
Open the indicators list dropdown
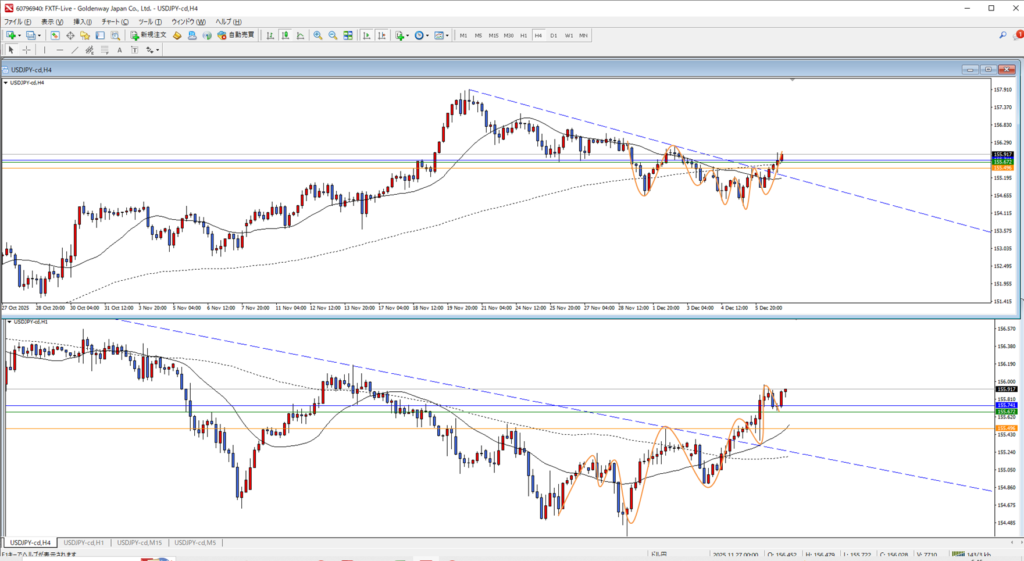pyautogui.click(x=408, y=35)
